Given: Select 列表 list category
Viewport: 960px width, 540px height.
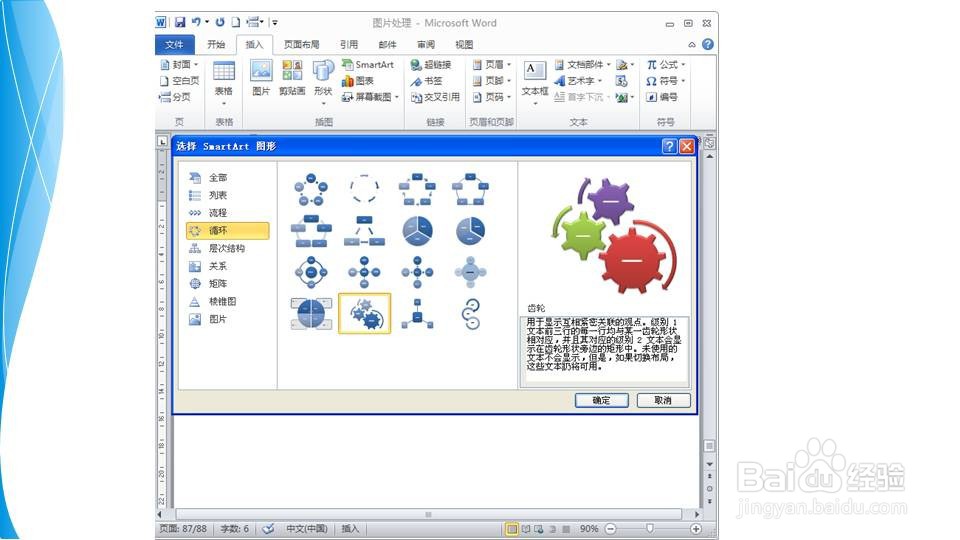Looking at the screenshot, I should [227, 195].
